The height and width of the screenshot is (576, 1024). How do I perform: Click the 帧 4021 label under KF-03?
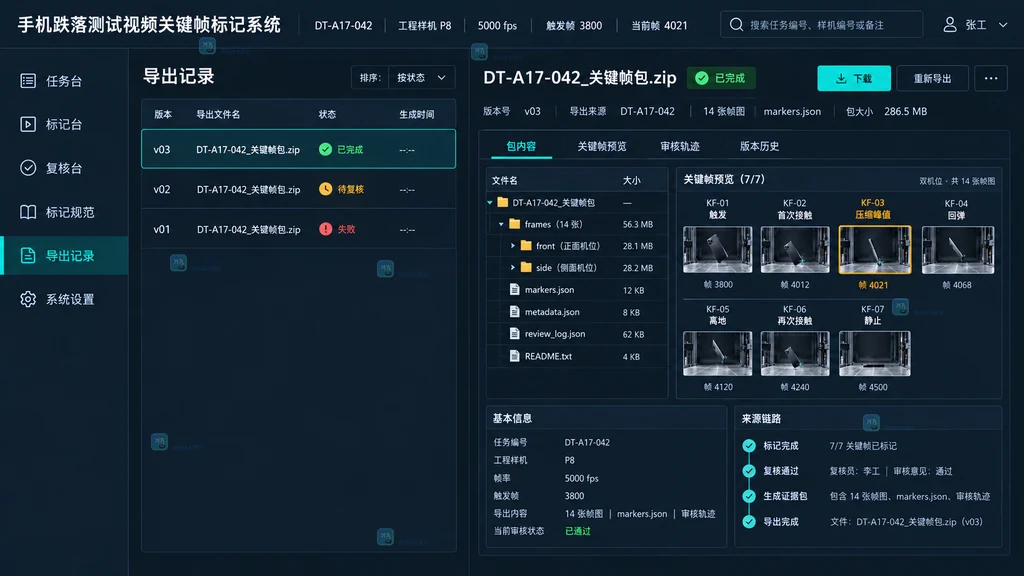coord(873,285)
